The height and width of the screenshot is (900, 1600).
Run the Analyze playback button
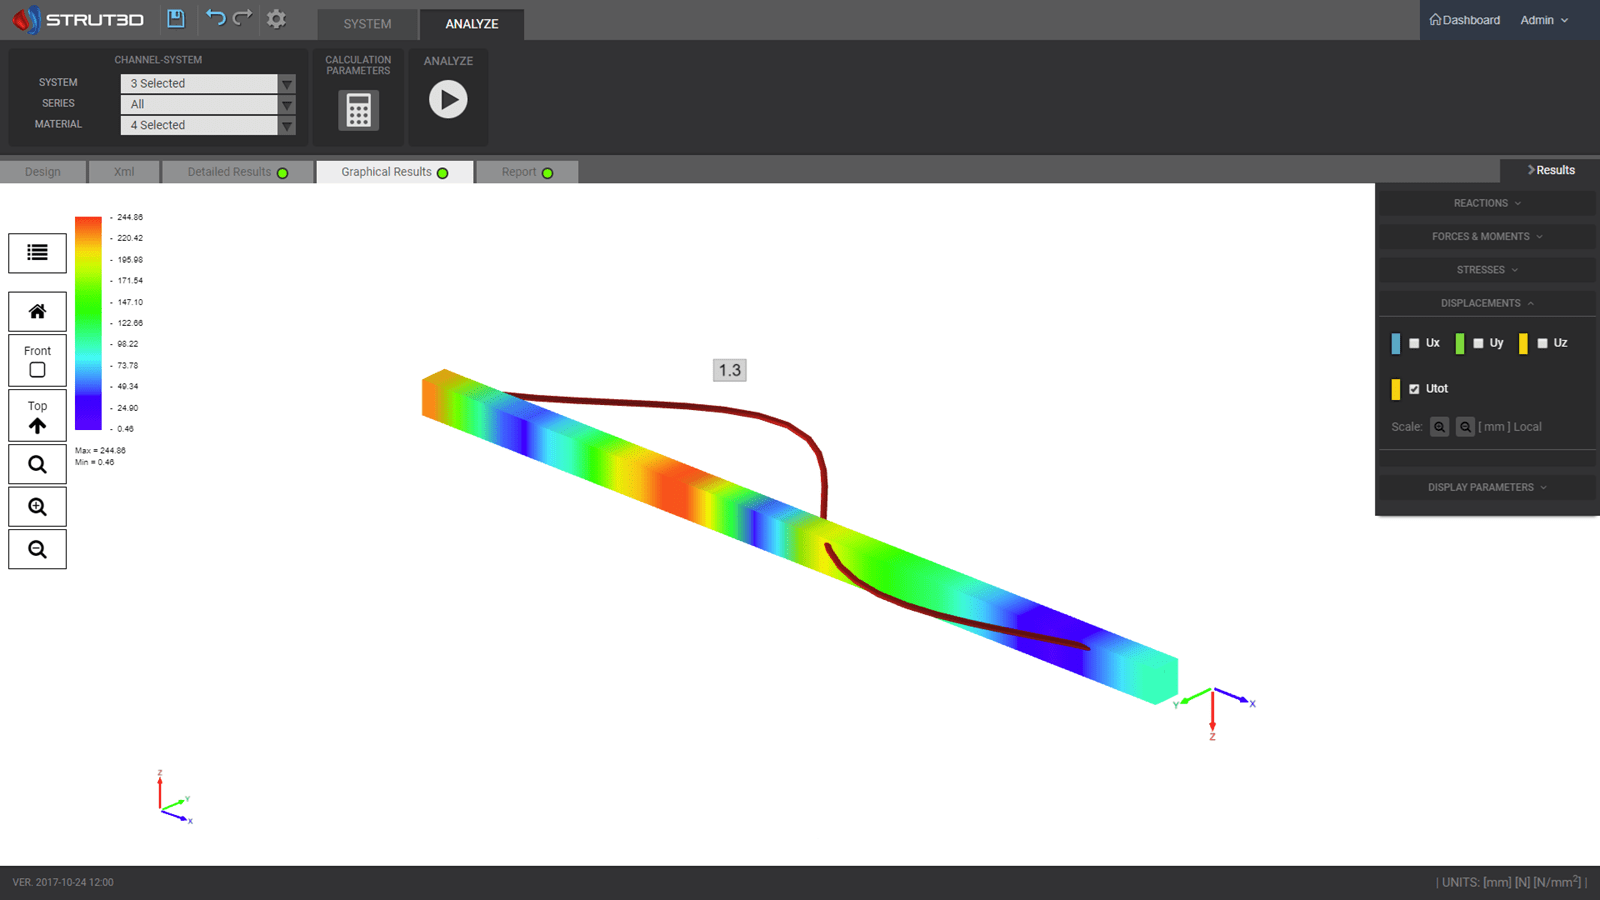448,99
